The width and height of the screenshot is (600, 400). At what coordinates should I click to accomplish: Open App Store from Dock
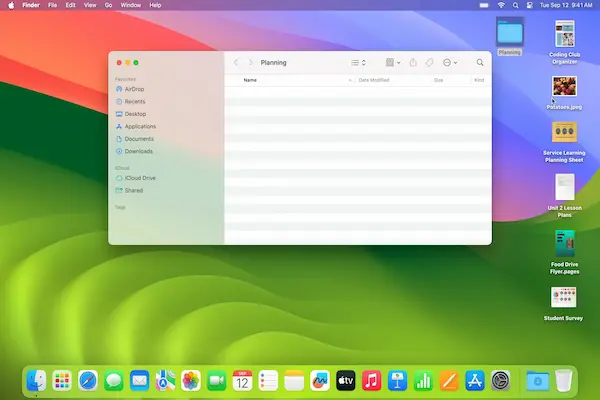click(474, 380)
